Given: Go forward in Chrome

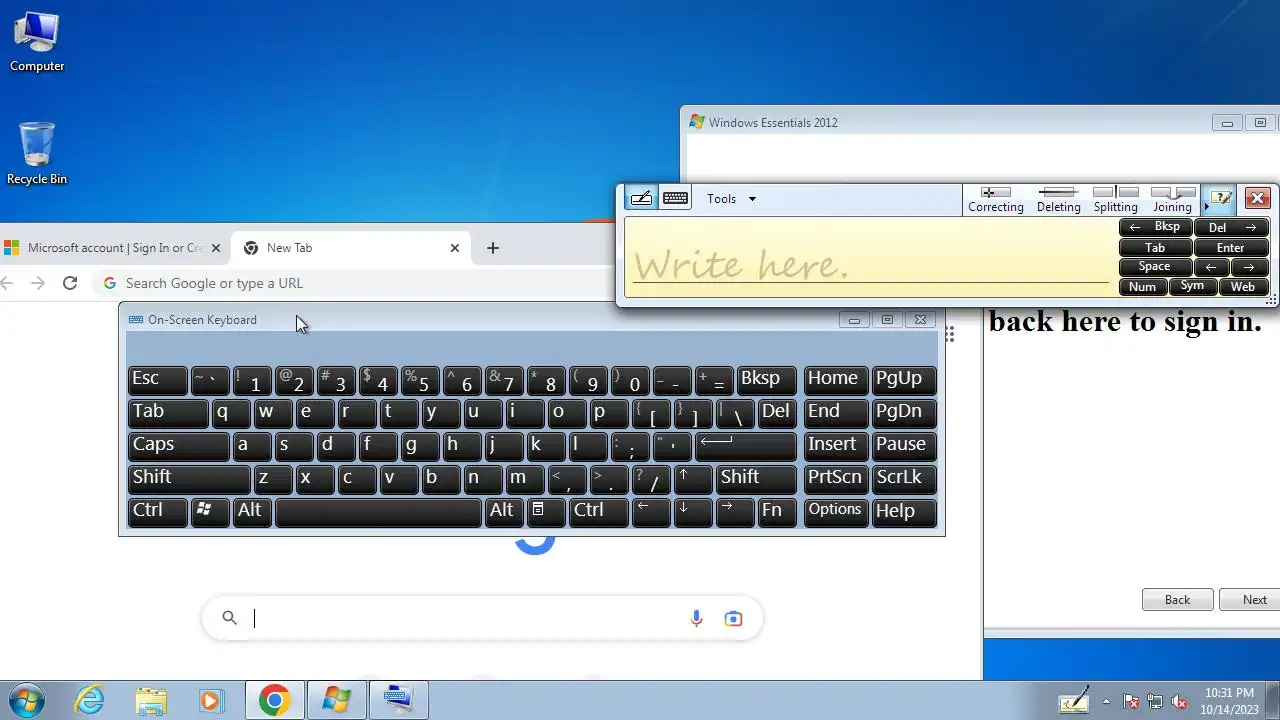Looking at the screenshot, I should coord(37,283).
